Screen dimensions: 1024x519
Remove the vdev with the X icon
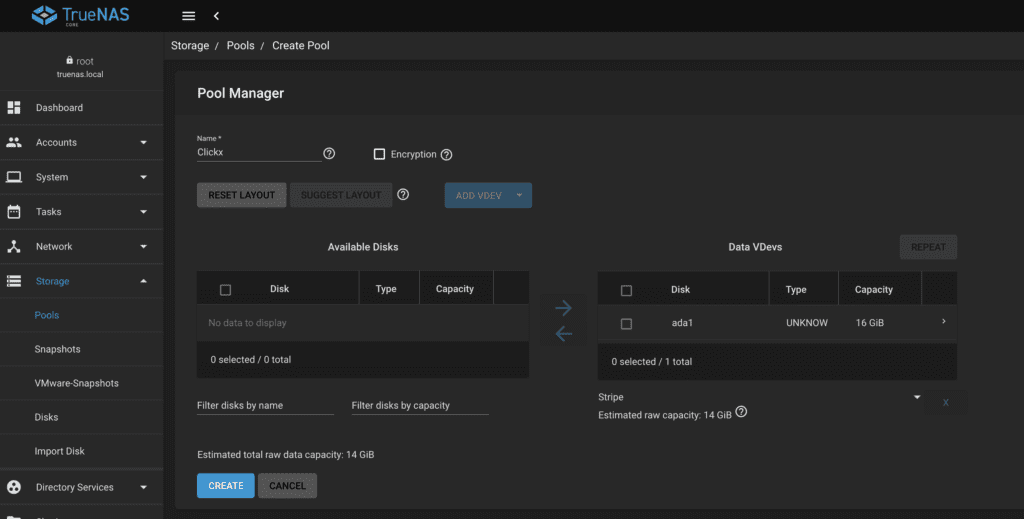945,402
